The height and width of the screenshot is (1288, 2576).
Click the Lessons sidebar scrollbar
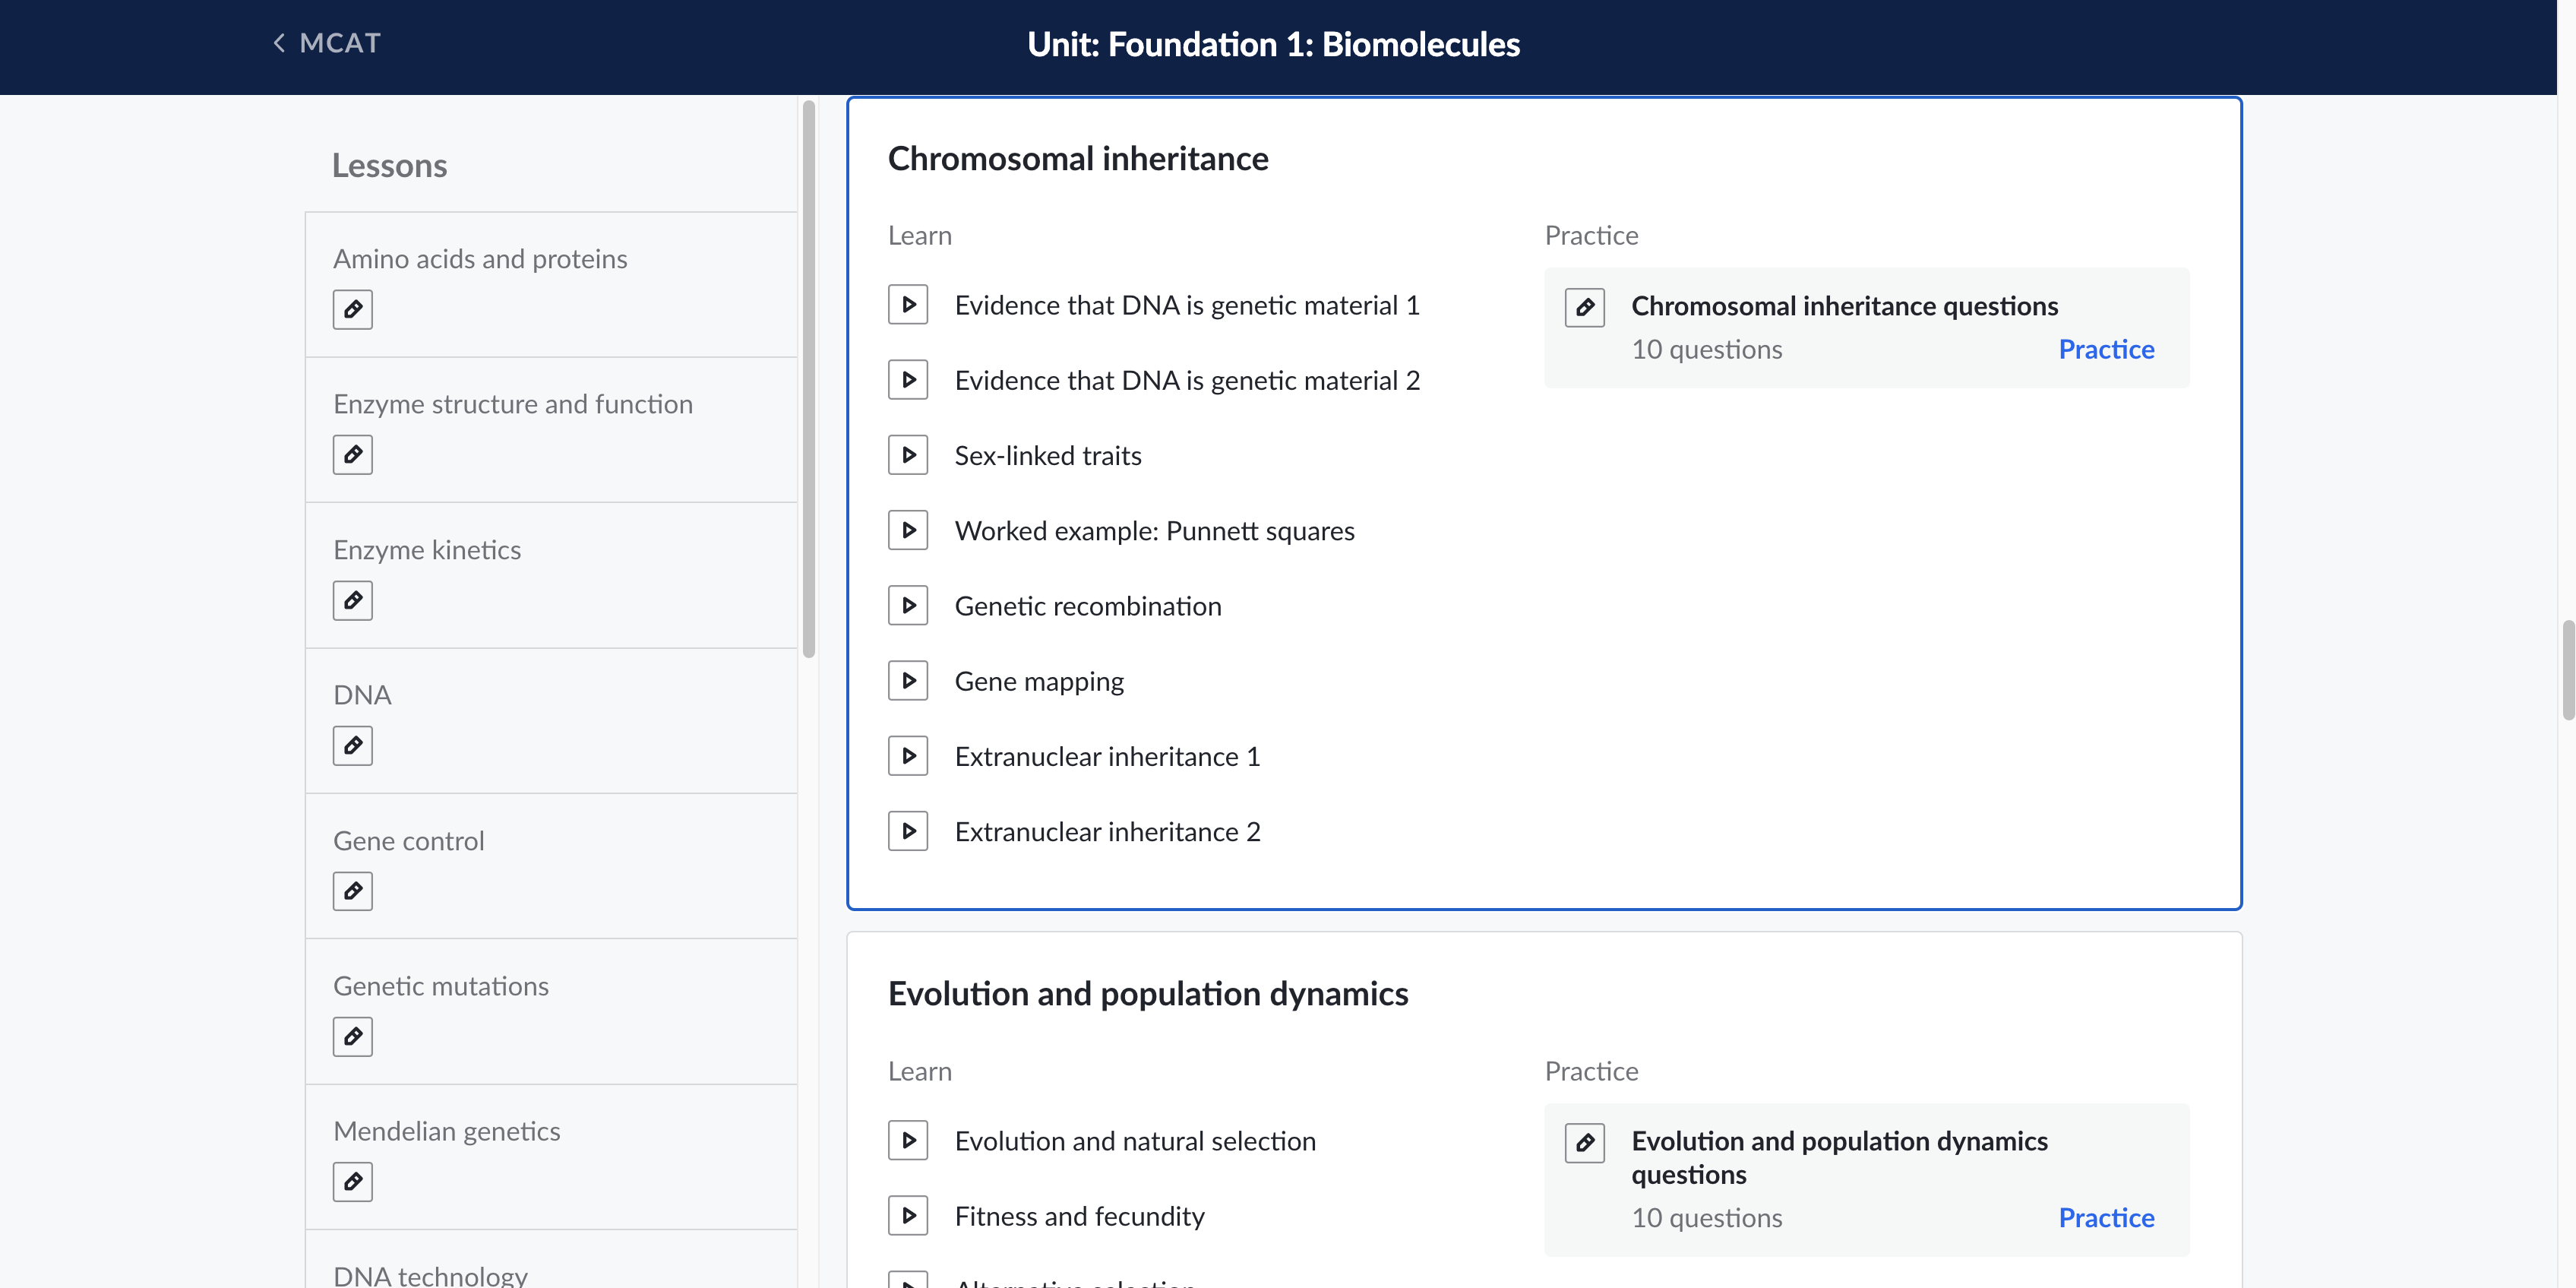click(808, 380)
